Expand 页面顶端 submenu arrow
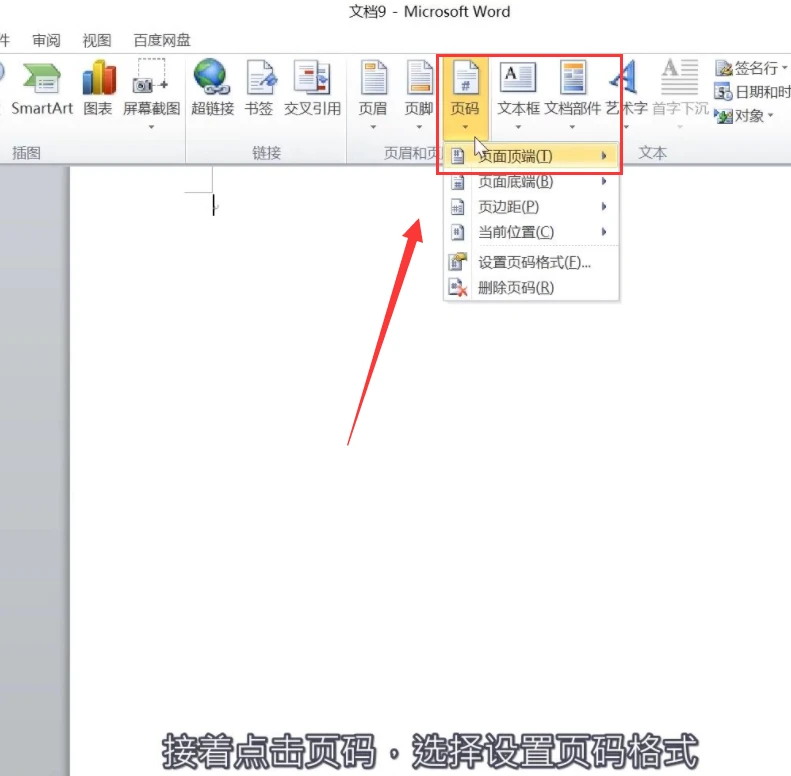 coord(604,156)
